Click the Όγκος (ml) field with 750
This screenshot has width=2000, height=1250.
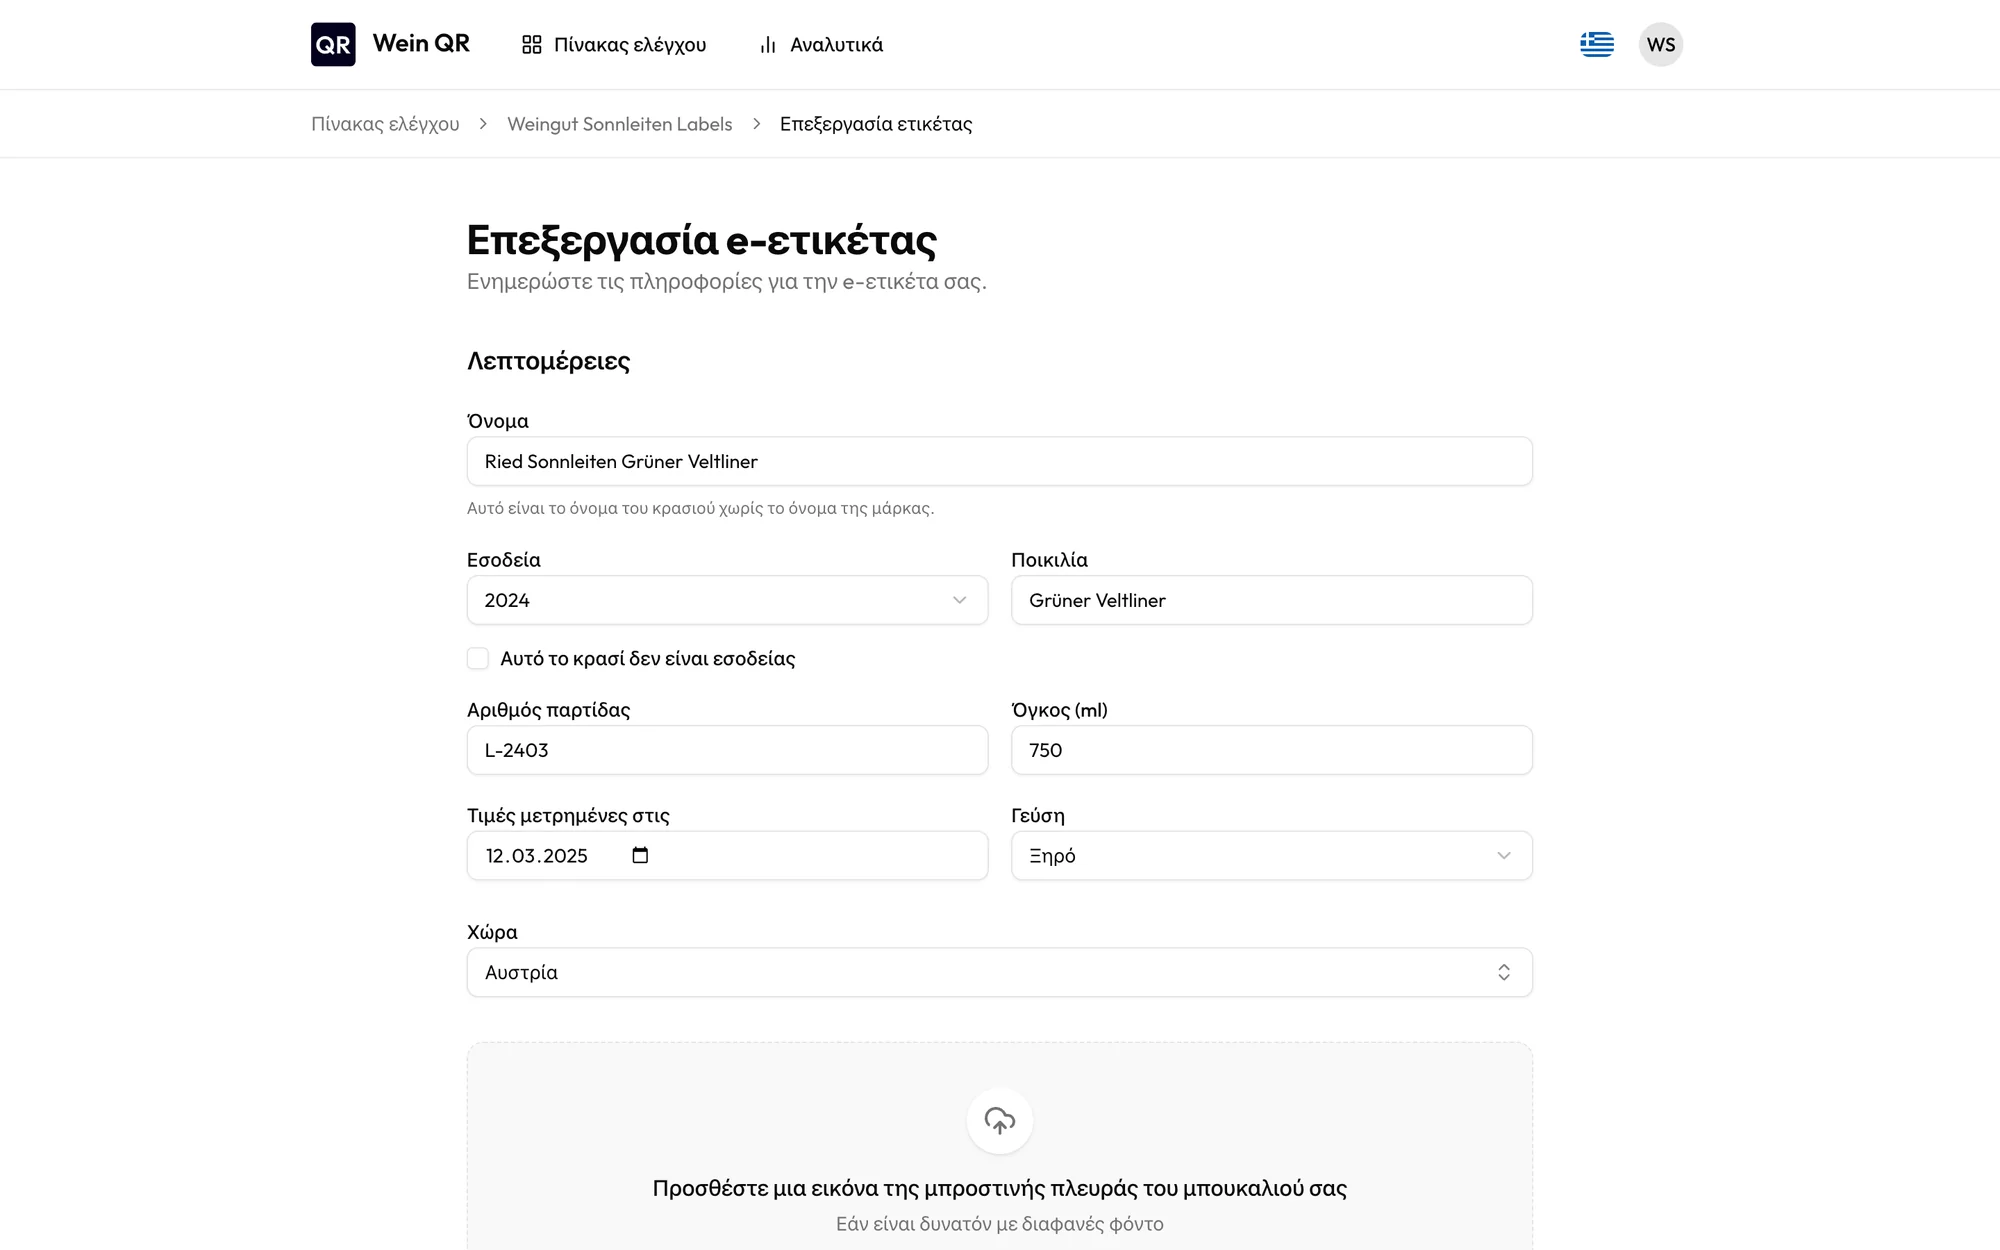click(x=1271, y=750)
